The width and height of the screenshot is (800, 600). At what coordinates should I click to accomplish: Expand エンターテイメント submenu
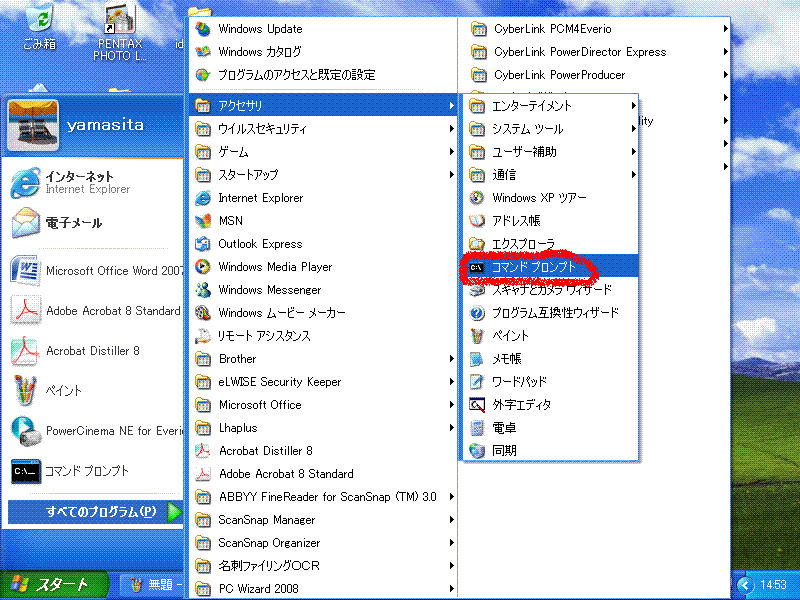pyautogui.click(x=551, y=106)
